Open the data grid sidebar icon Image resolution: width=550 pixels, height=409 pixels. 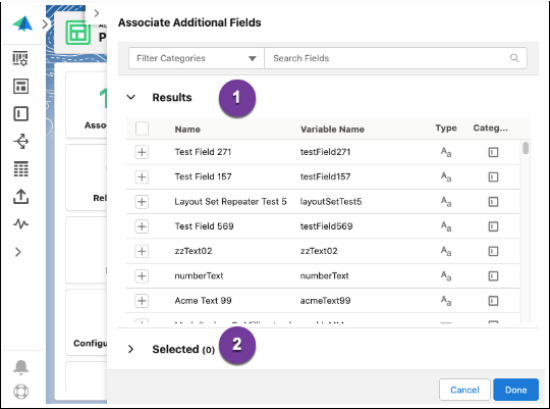[21, 169]
